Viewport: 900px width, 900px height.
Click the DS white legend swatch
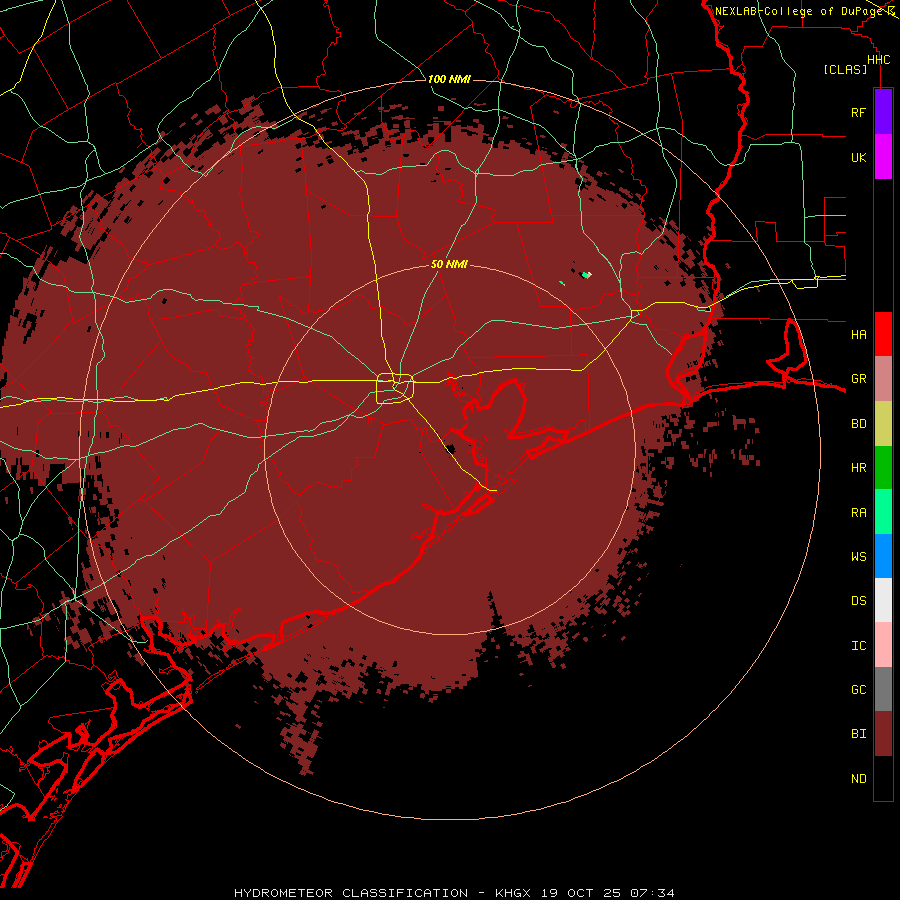point(883,600)
